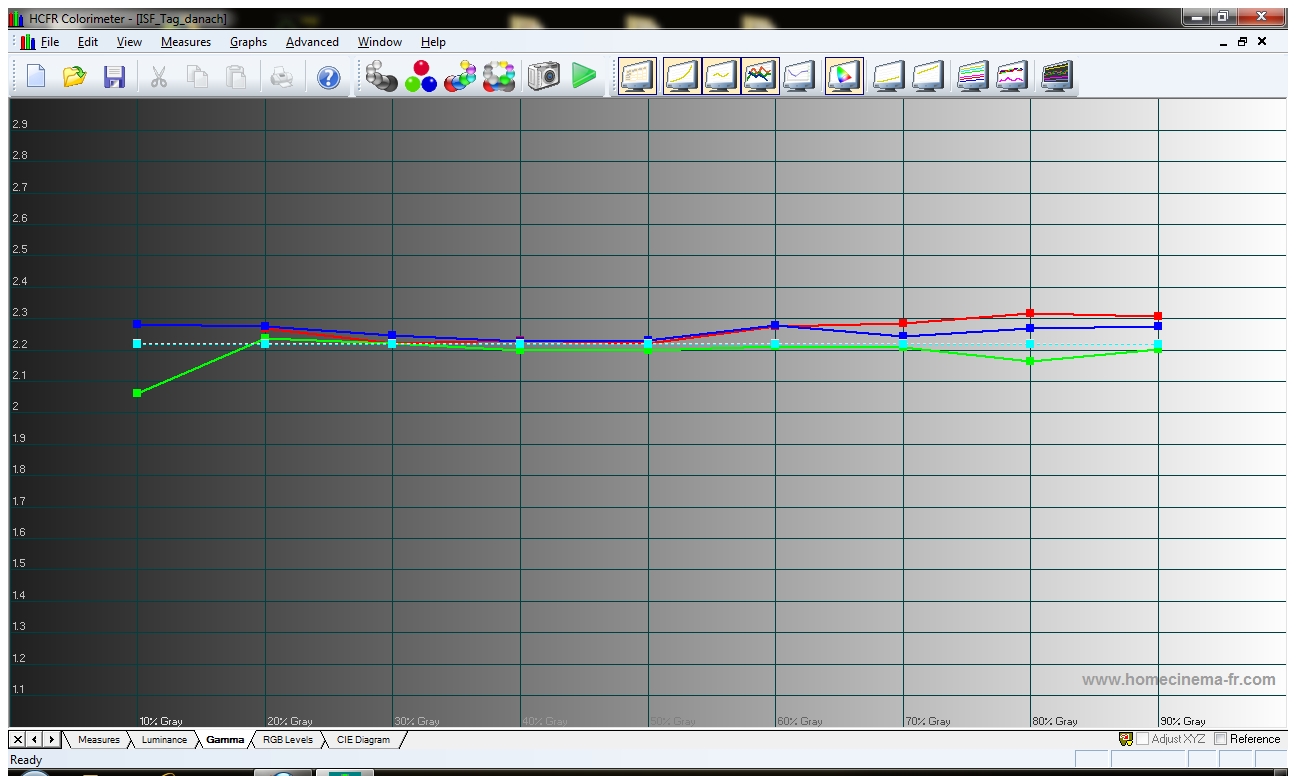Toggle the Reference checkbox
Image resolution: width=1296 pixels, height=776 pixels.
coord(1221,739)
